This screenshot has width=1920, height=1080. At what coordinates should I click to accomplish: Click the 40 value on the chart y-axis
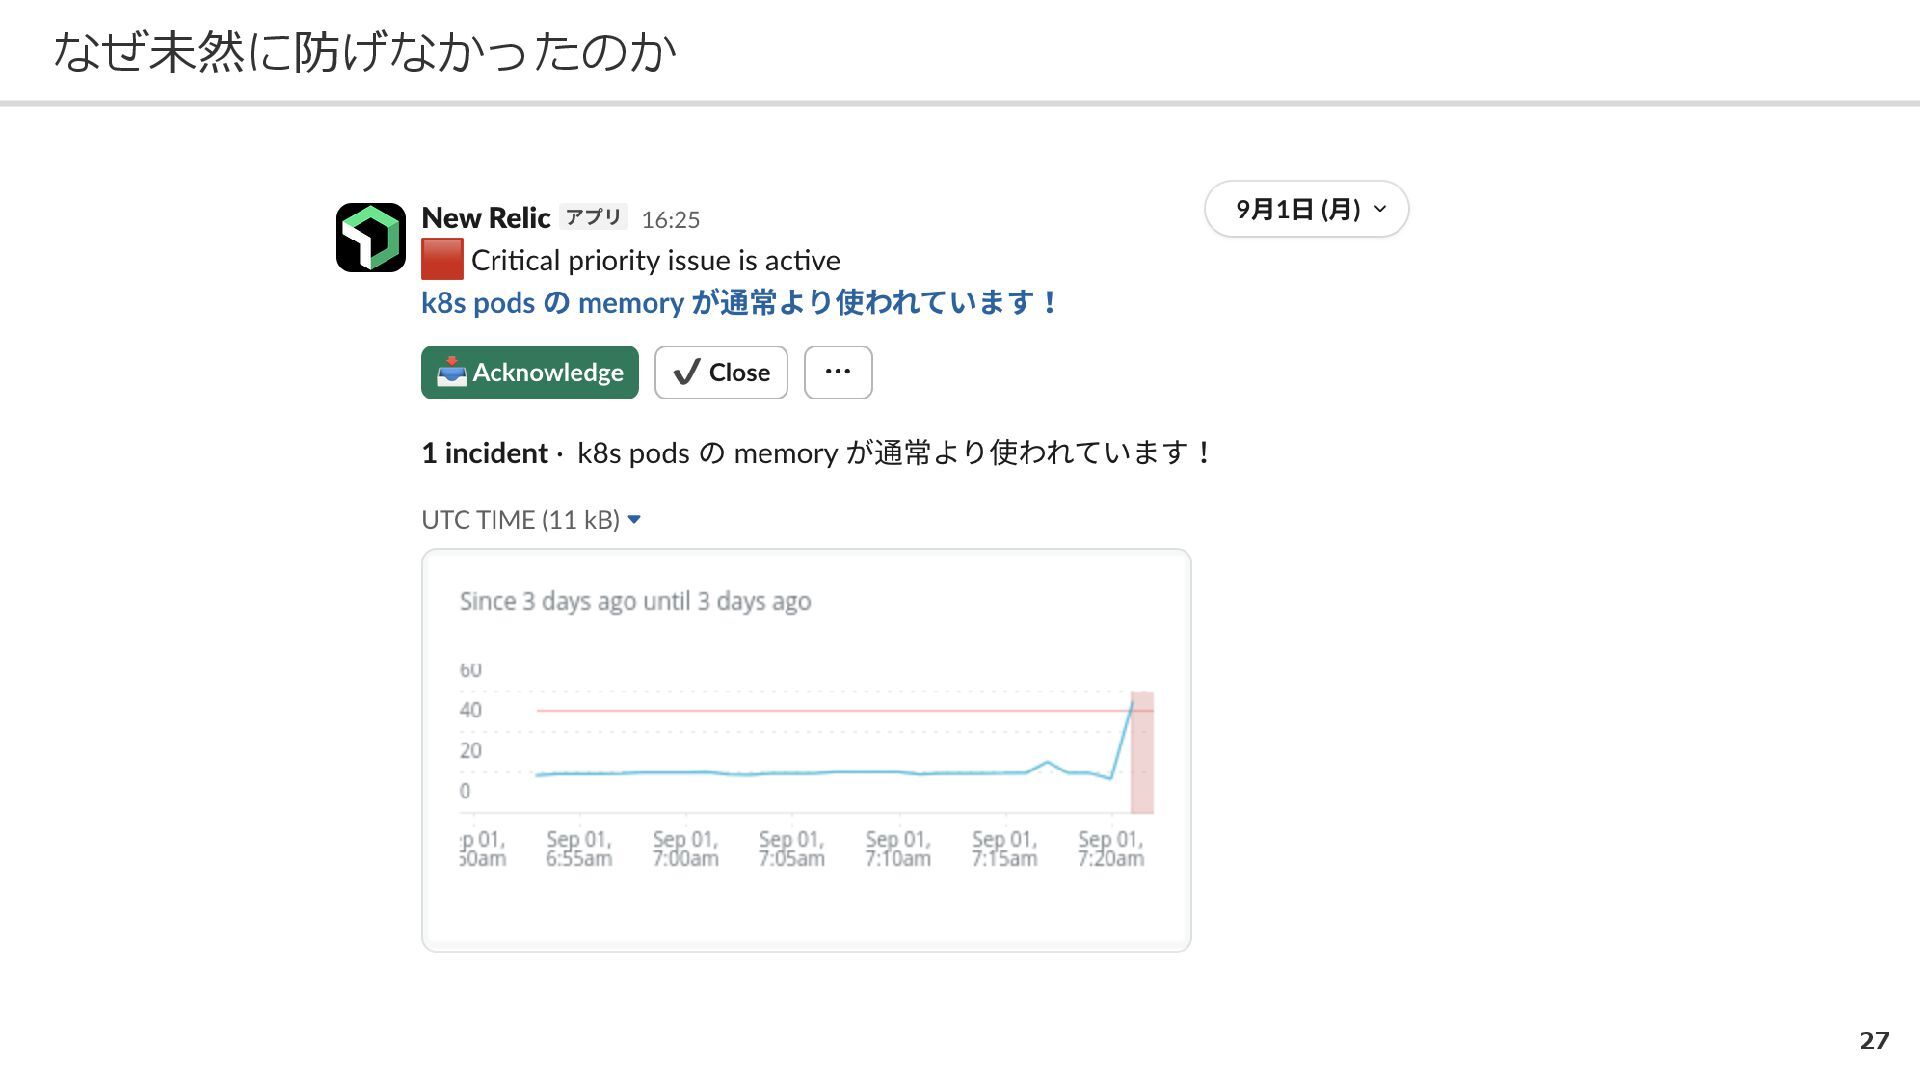[471, 710]
